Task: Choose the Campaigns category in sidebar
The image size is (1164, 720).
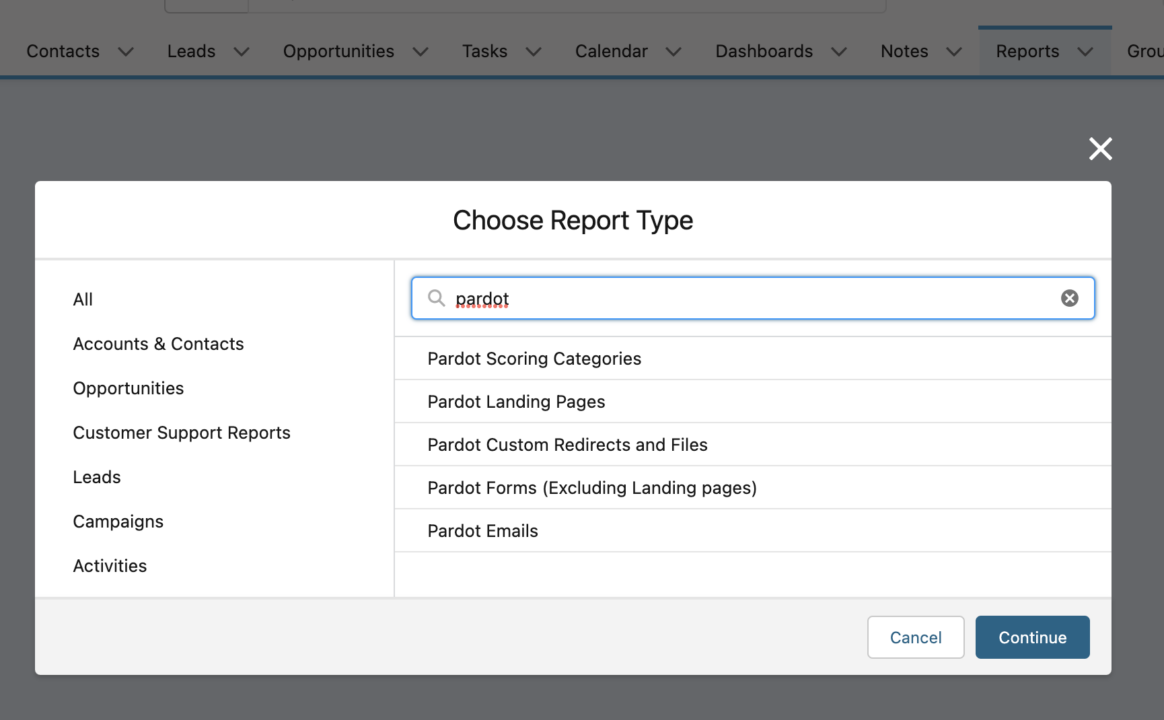Action: pos(118,521)
